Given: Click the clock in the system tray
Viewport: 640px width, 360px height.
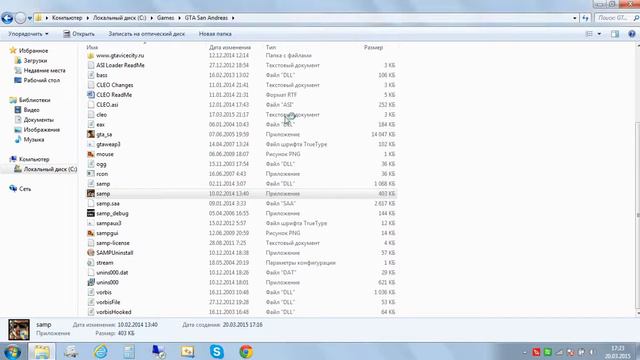Looking at the screenshot, I should point(618,352).
